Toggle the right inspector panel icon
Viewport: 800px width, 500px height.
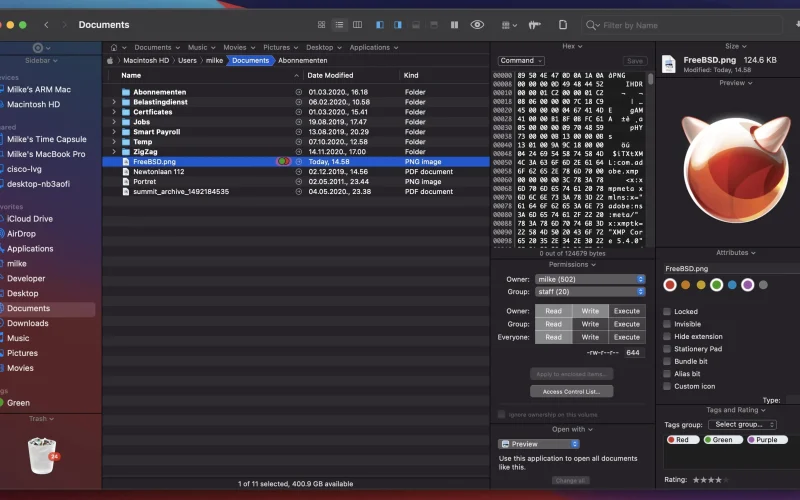(397, 24)
